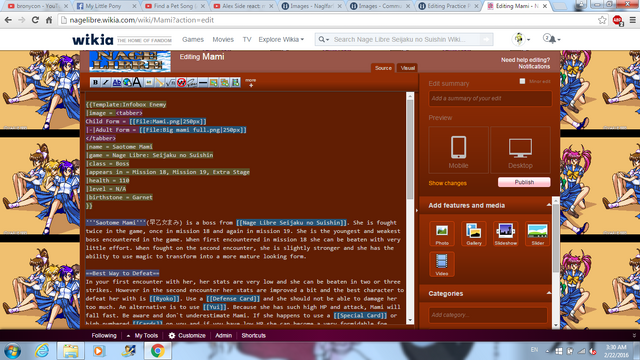The image size is (640, 360).
Task: Add photo toolbar icon in editor
Action: coord(213,82)
